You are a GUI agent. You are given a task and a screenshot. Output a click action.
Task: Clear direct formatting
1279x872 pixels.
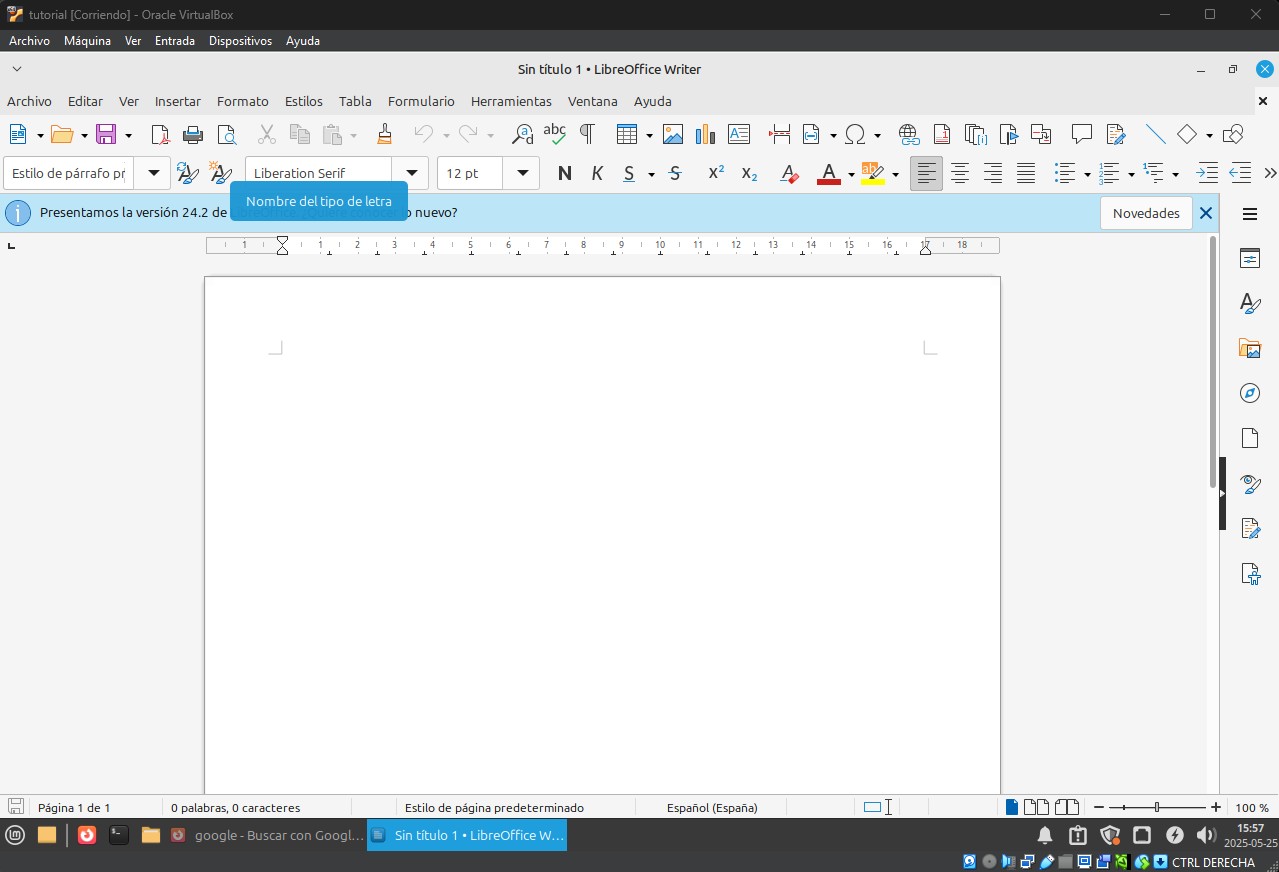tap(789, 173)
